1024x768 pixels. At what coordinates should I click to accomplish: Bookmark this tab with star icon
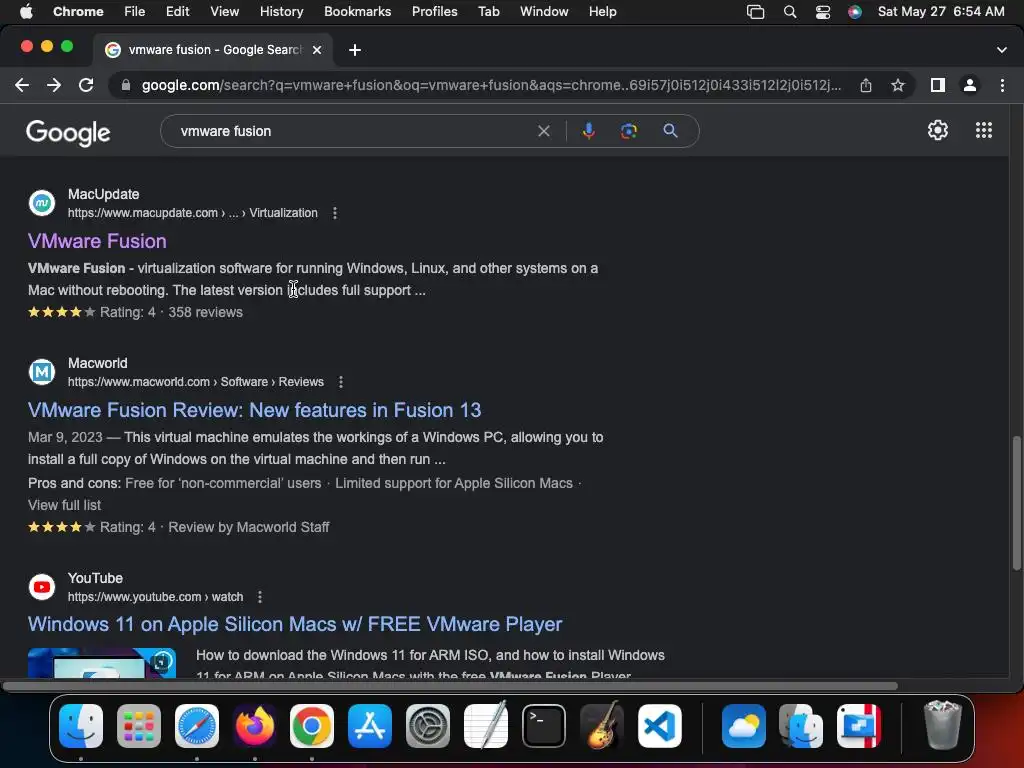click(898, 85)
